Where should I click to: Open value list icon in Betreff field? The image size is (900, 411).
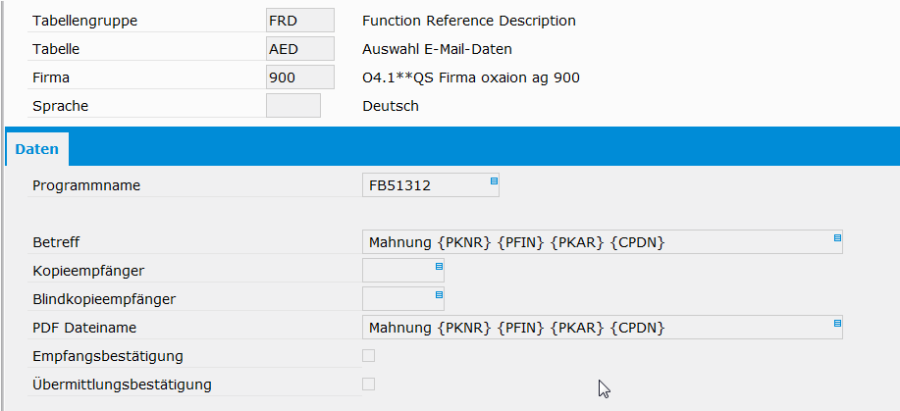pyautogui.click(x=837, y=238)
